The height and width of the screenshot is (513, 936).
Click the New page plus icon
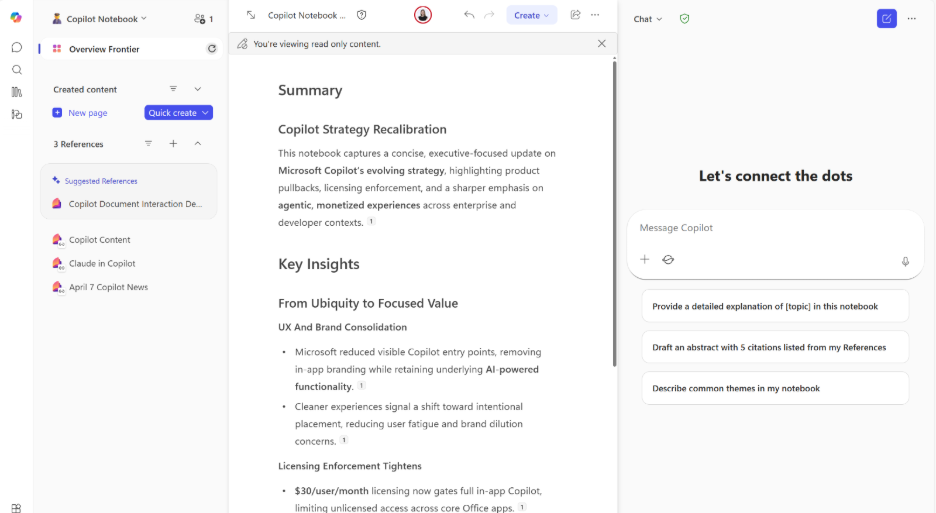pos(57,113)
